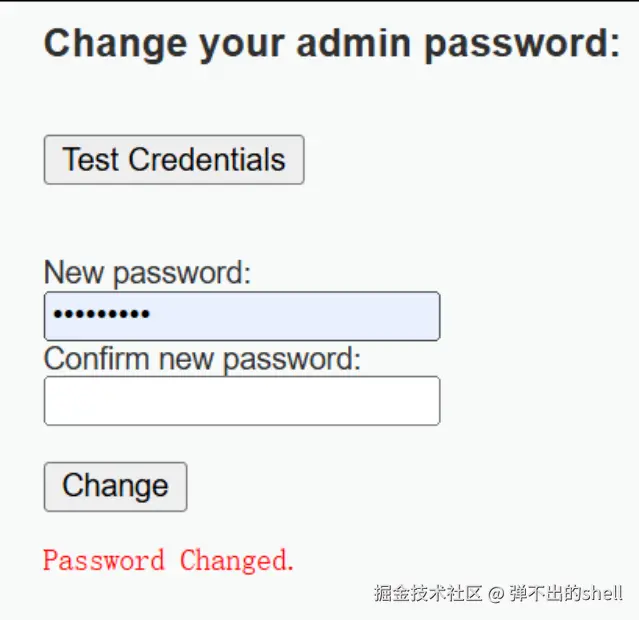Click the masked dots in New password field
The height and width of the screenshot is (620, 639).
[101, 316]
